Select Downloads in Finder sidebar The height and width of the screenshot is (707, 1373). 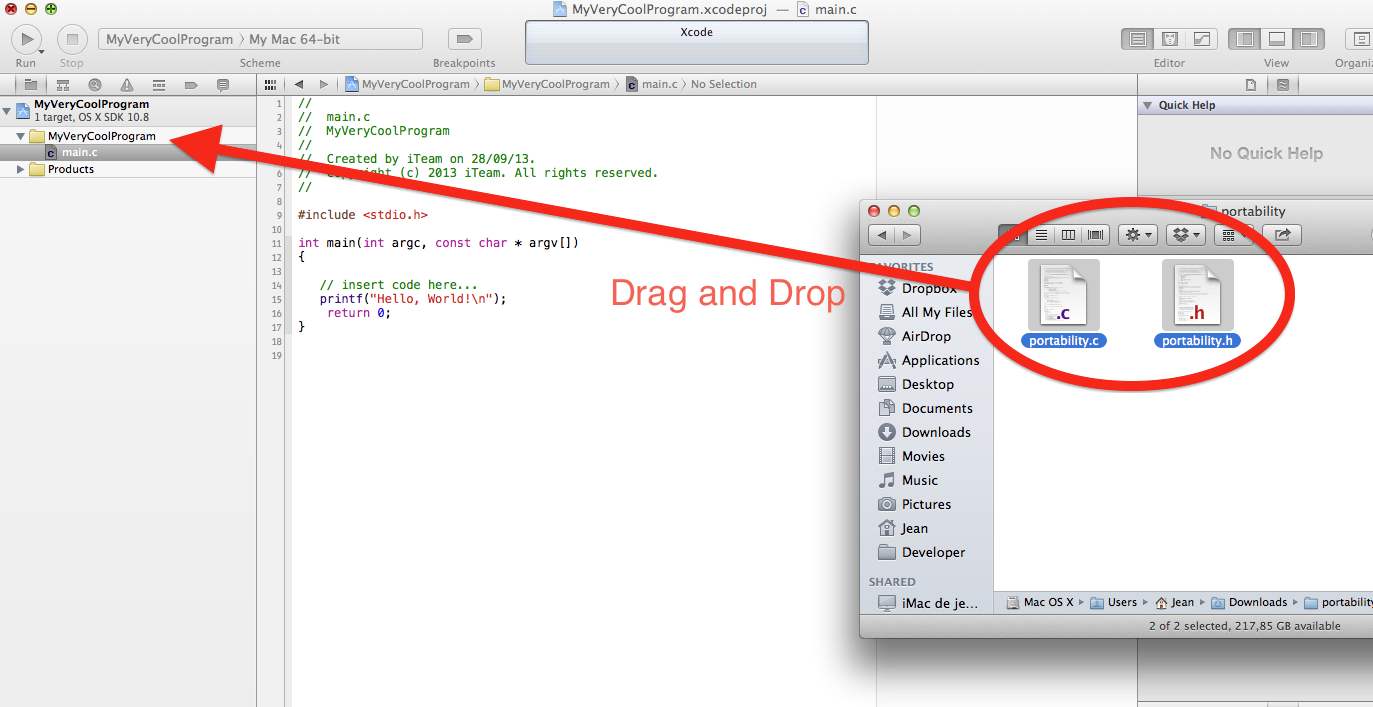[935, 432]
